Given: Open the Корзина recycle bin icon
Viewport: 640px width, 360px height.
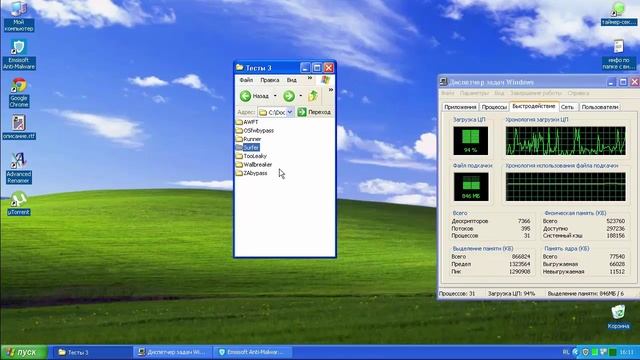Looking at the screenshot, I should click(x=618, y=317).
